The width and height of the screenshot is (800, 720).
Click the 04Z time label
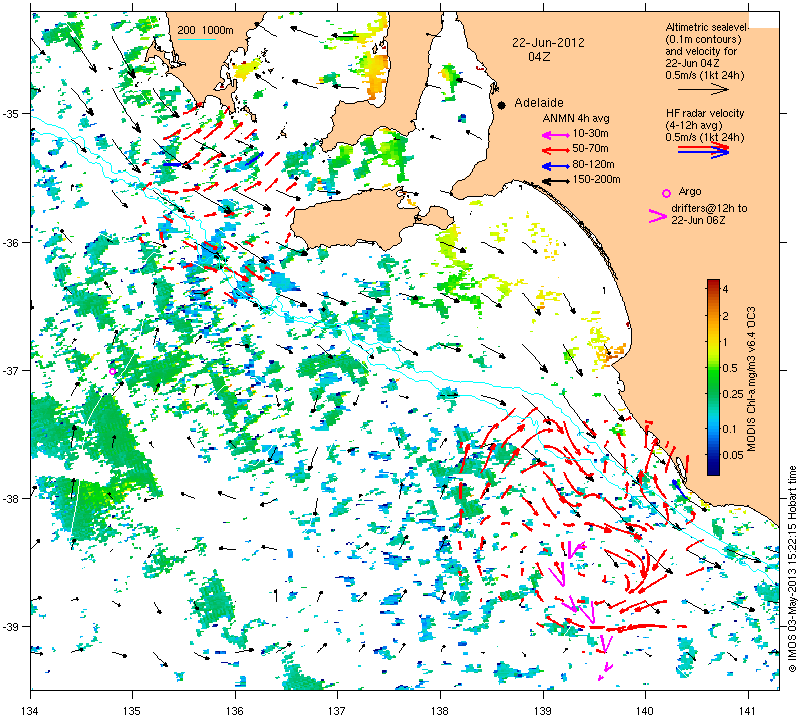pos(539,57)
